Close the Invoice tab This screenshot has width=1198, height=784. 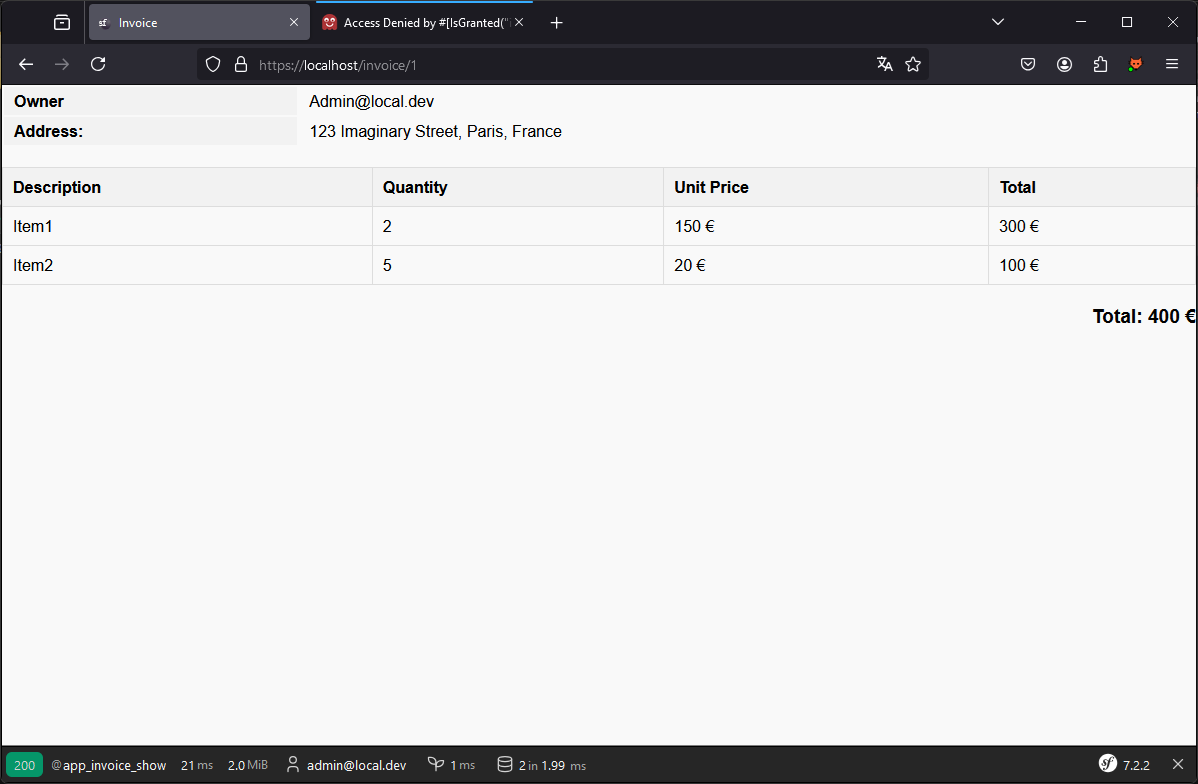click(x=294, y=22)
